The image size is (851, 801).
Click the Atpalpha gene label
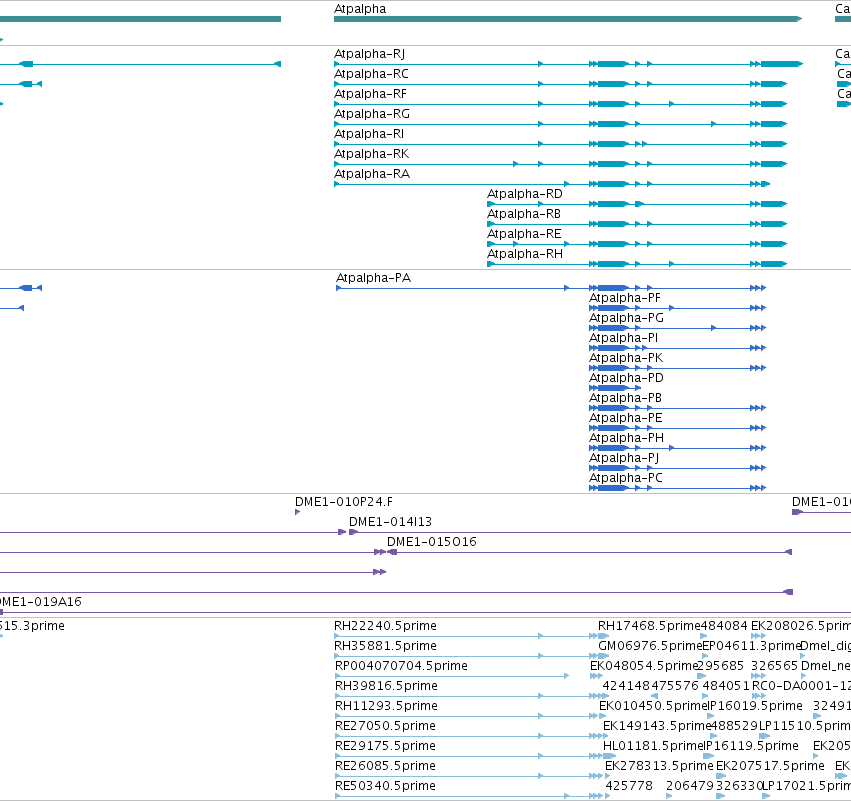[x=360, y=9]
